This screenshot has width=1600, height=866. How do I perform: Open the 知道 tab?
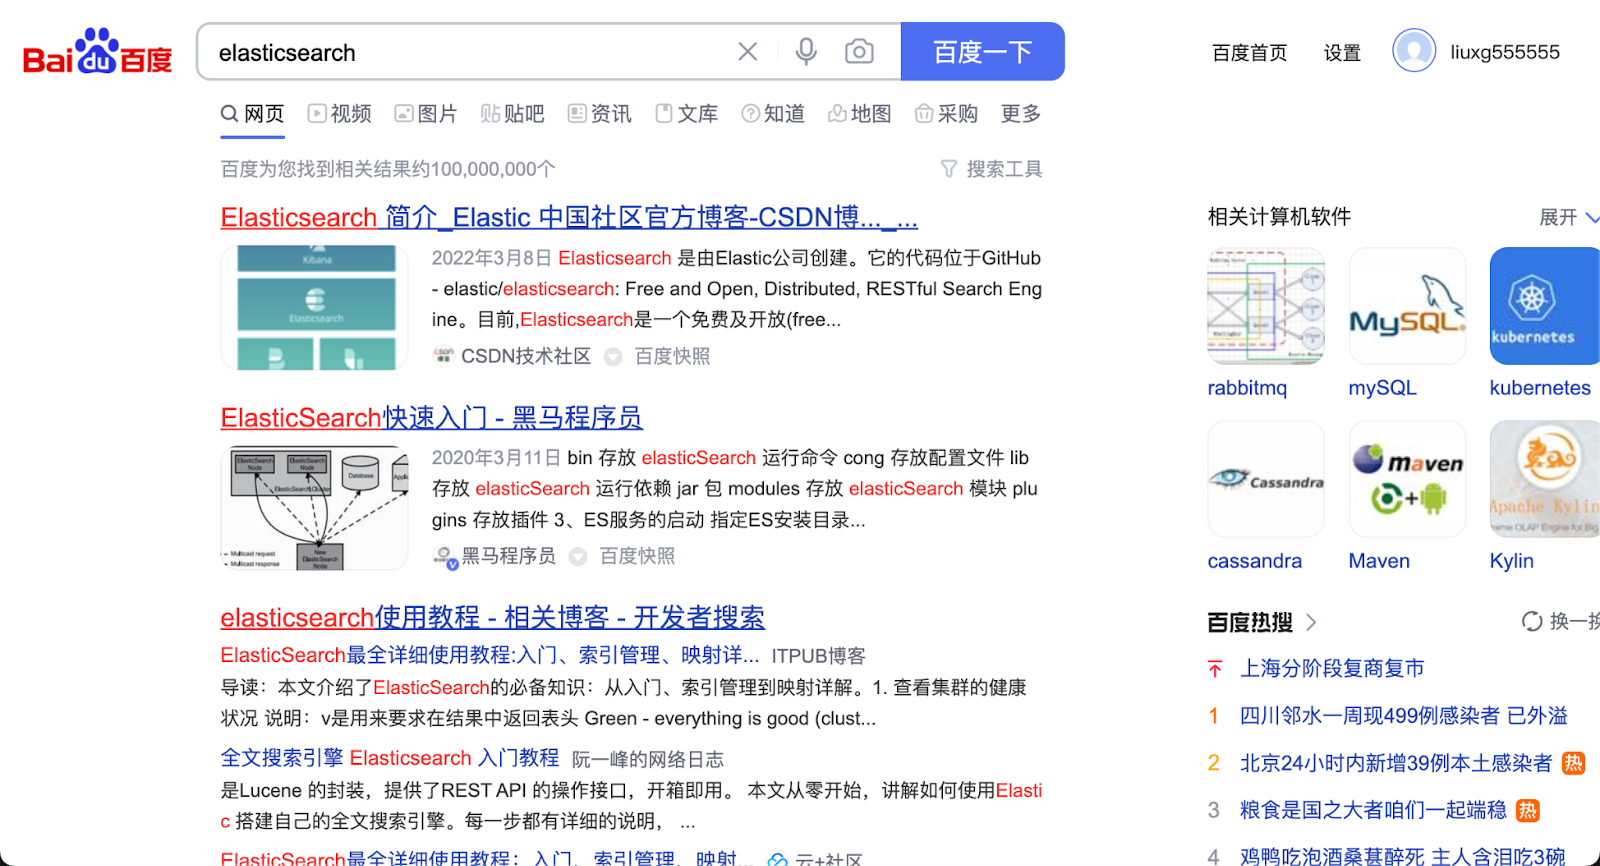pos(773,114)
